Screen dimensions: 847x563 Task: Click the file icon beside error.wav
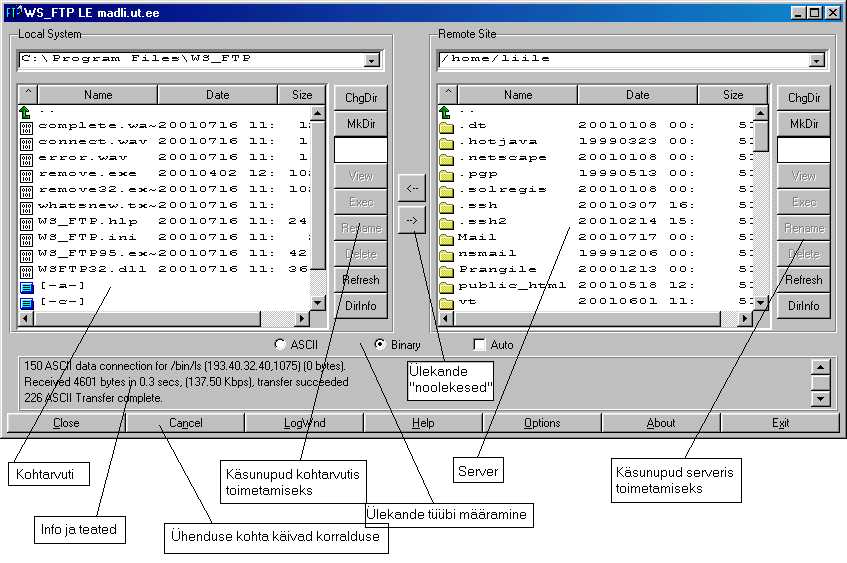pyautogui.click(x=26, y=160)
